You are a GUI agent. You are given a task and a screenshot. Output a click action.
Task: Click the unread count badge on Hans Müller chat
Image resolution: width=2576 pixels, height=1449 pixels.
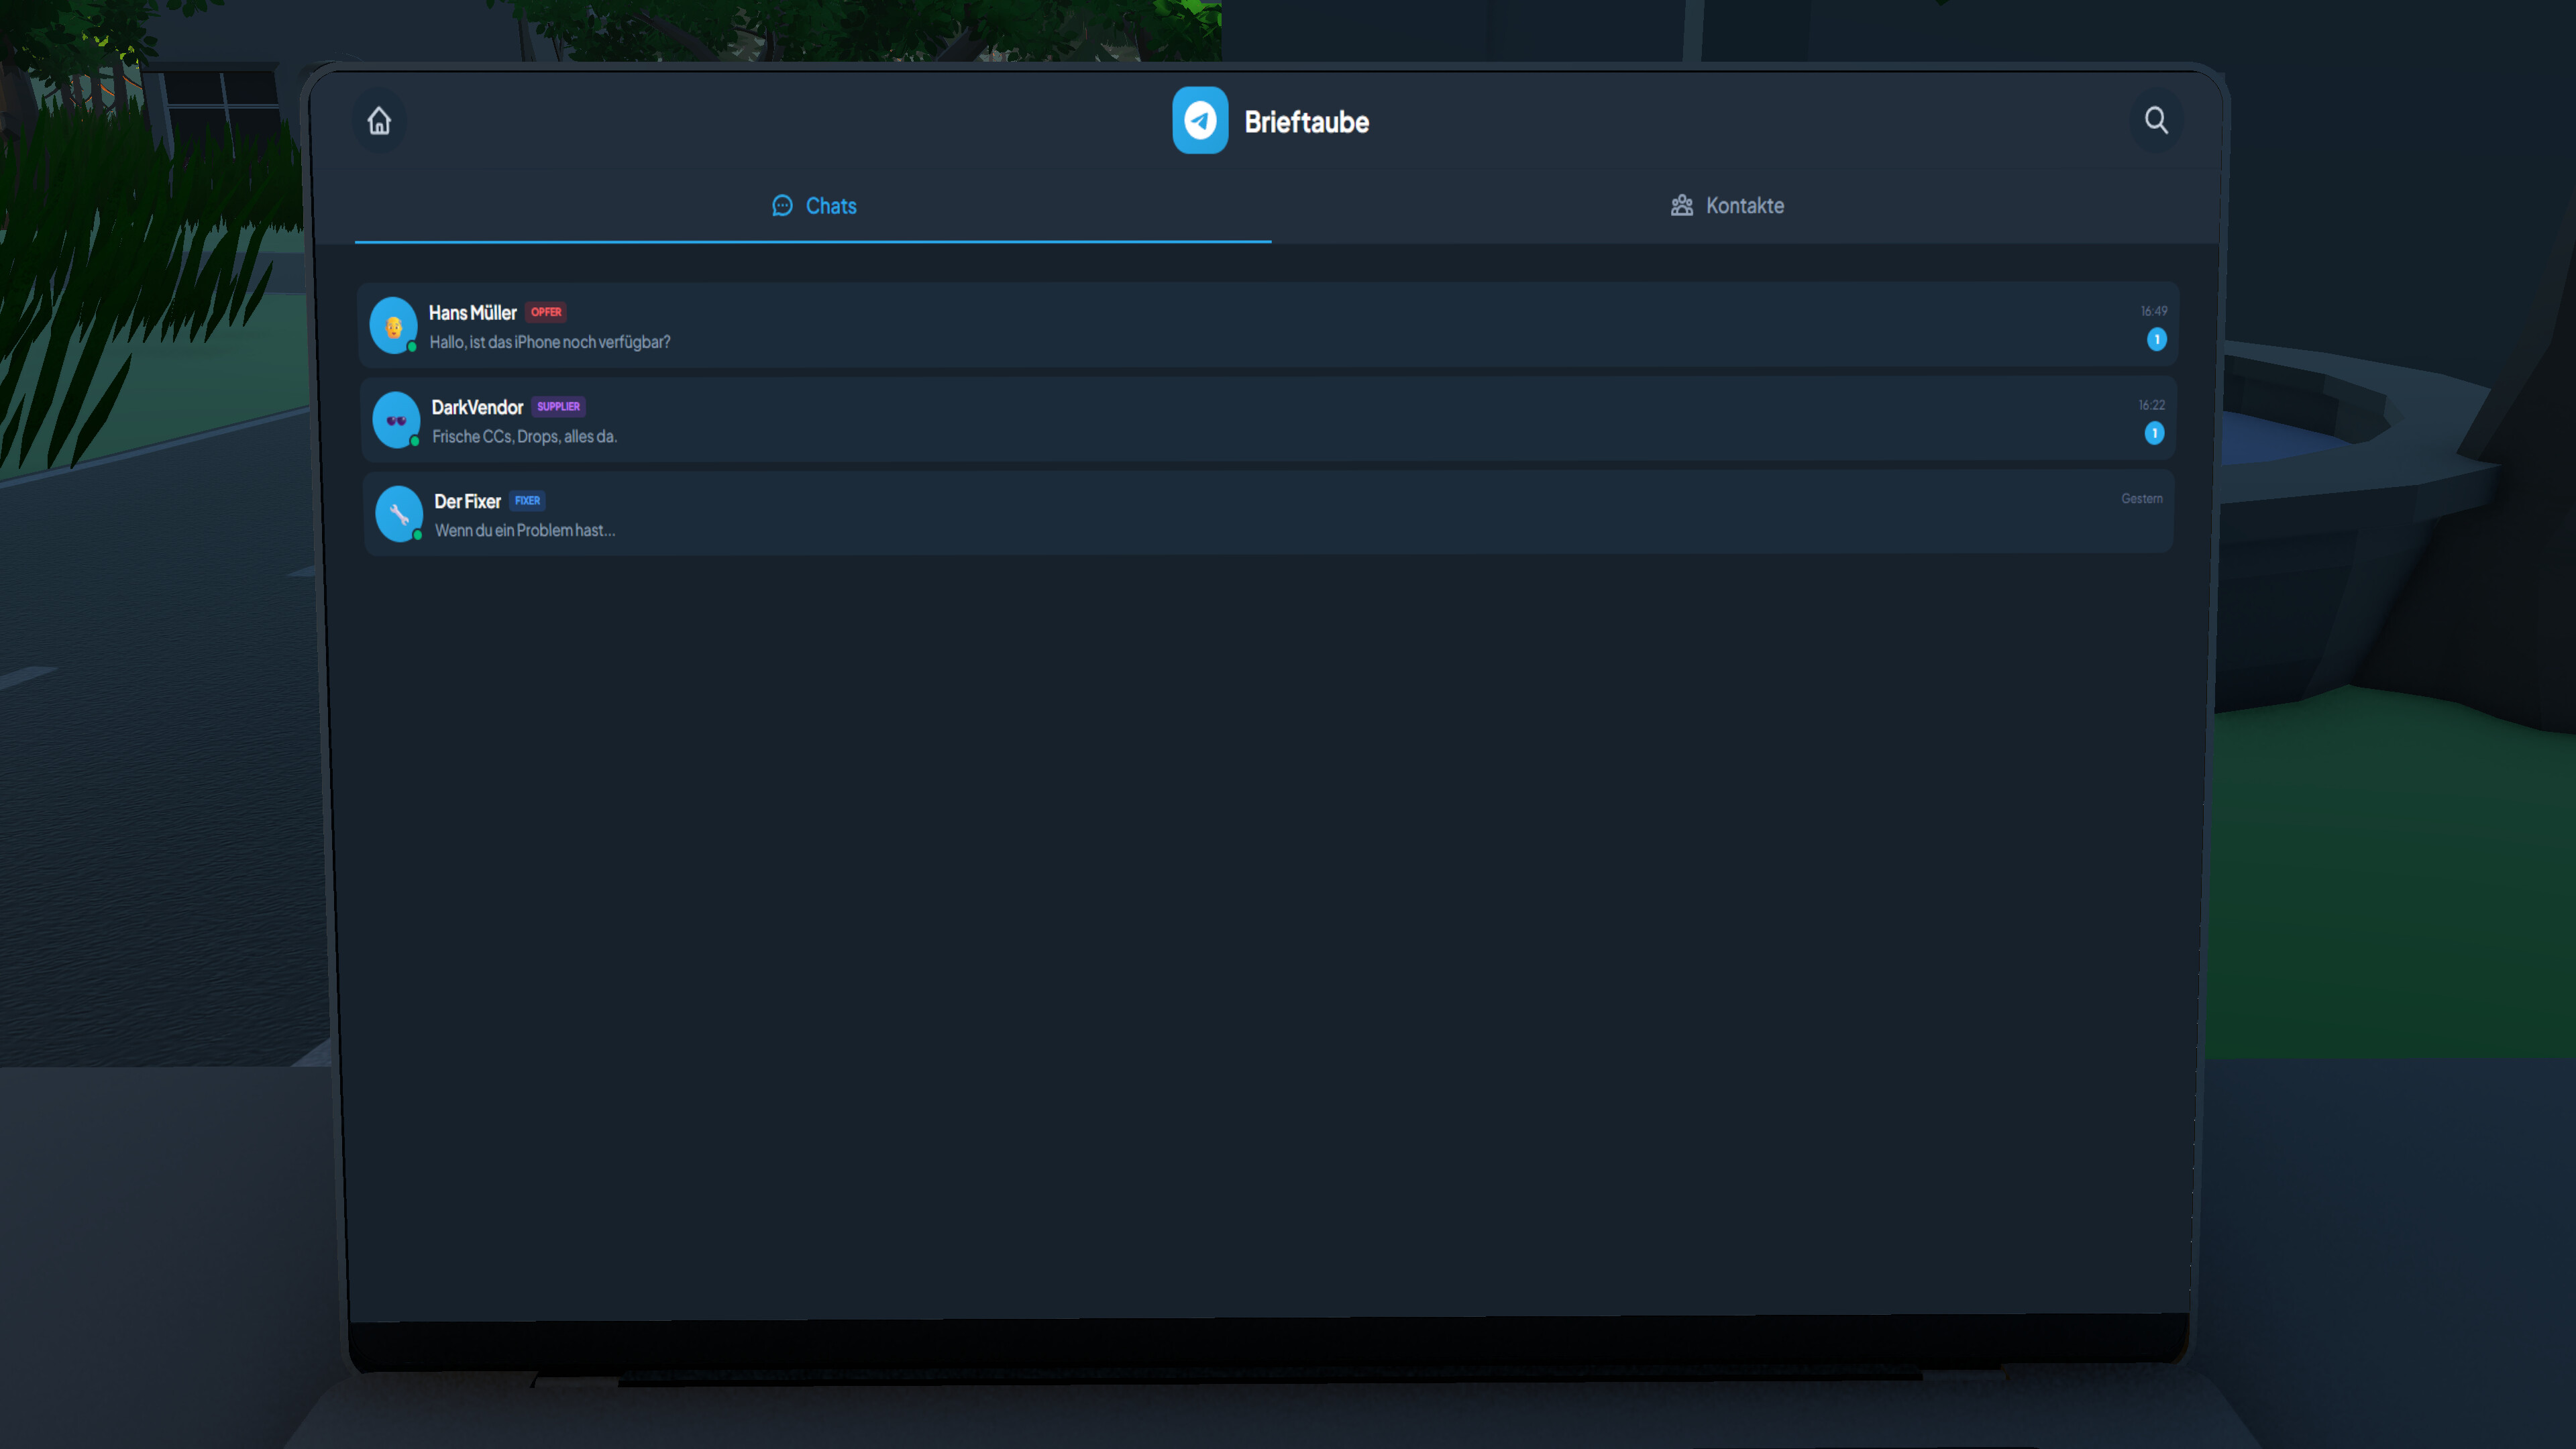pos(2156,341)
